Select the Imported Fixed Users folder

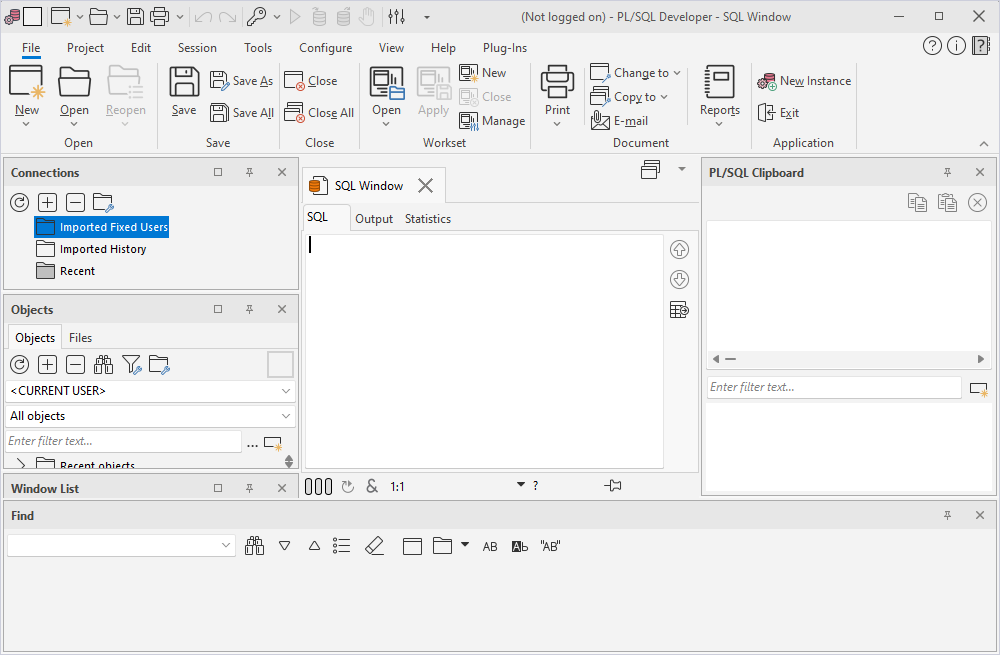click(x=101, y=227)
